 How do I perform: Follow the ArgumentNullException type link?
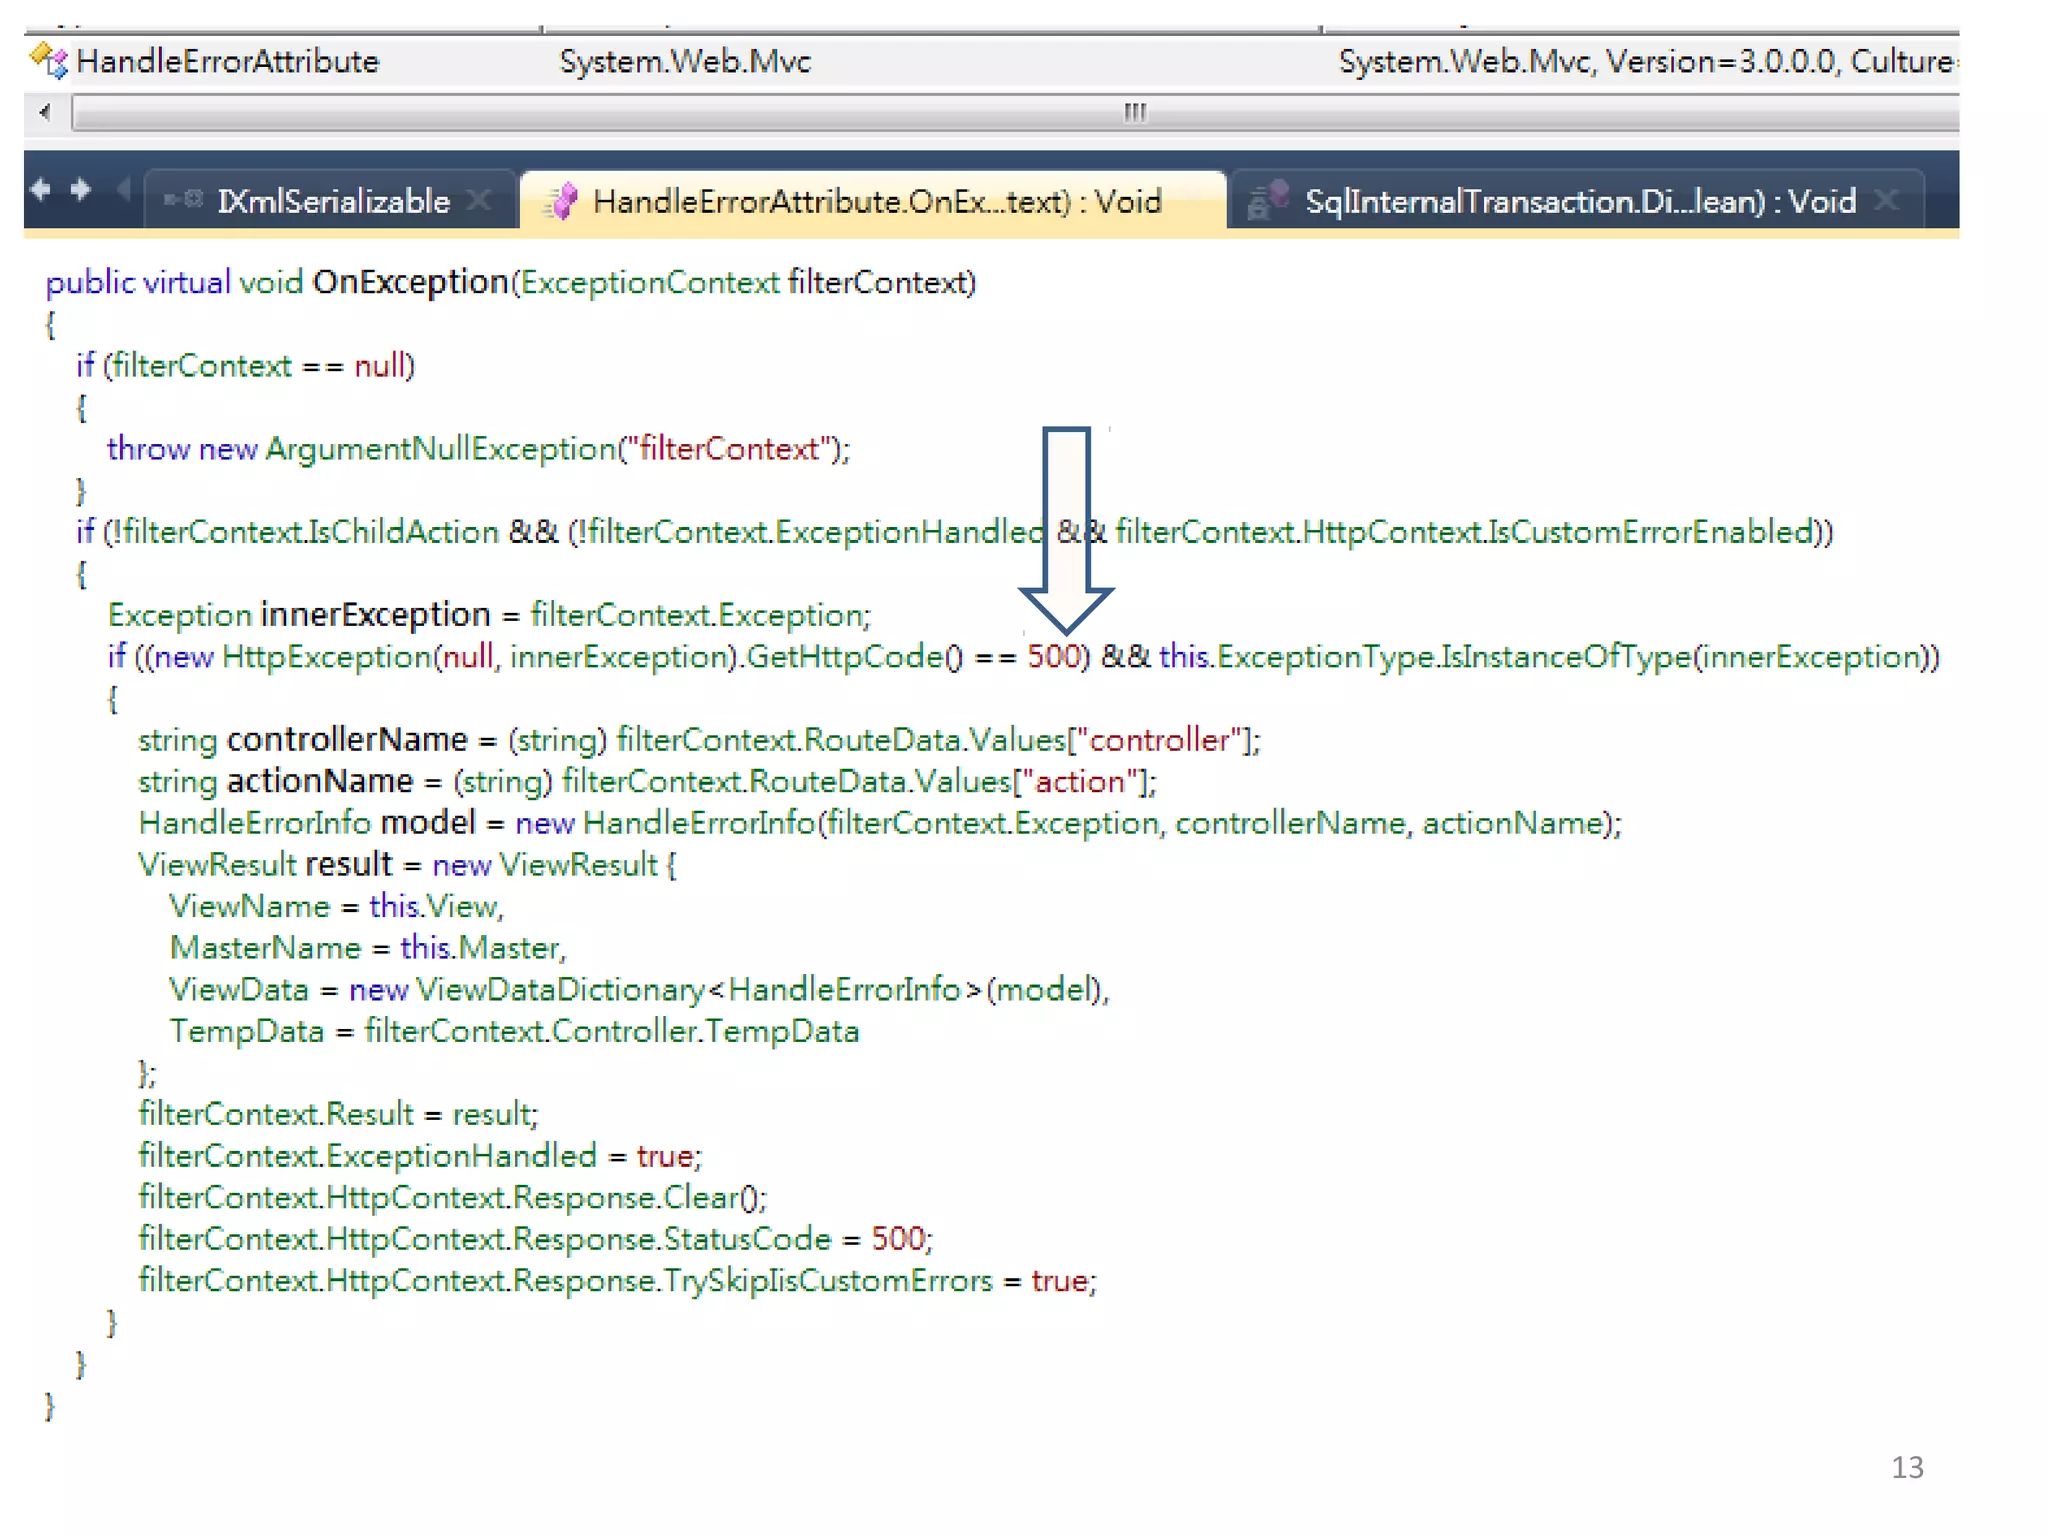pyautogui.click(x=440, y=449)
